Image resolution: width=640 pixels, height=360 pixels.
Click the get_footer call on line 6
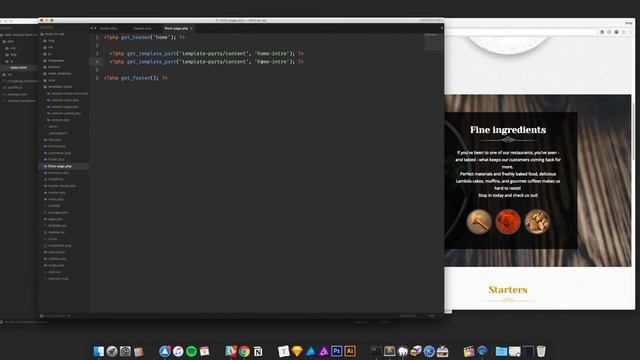pos(136,78)
